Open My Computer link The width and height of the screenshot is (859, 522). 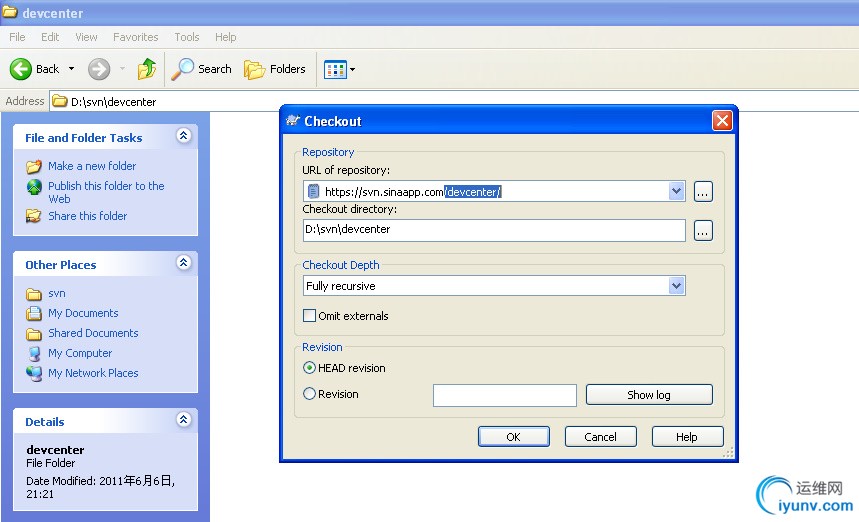point(80,353)
